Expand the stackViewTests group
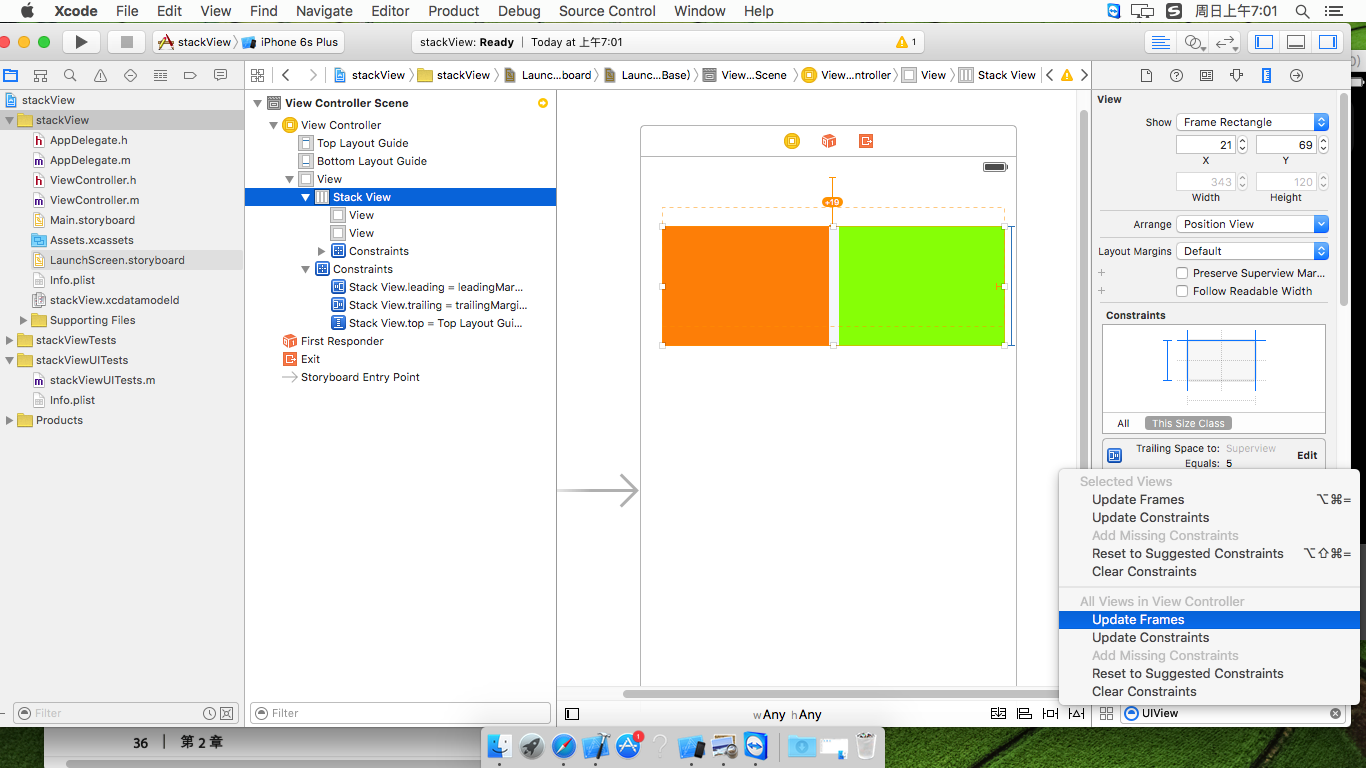The width and height of the screenshot is (1366, 768). click(10, 340)
